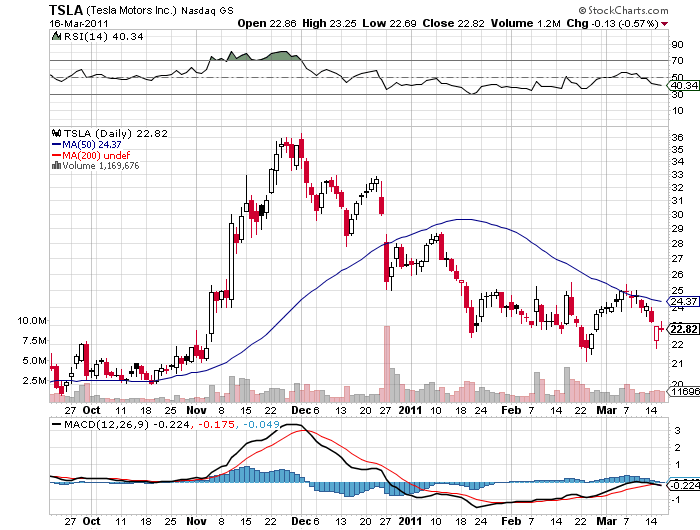Viewport: 700px width, 530px height.
Task: Click the red -0.175 signal value in MACD legend
Action: [x=216, y=424]
